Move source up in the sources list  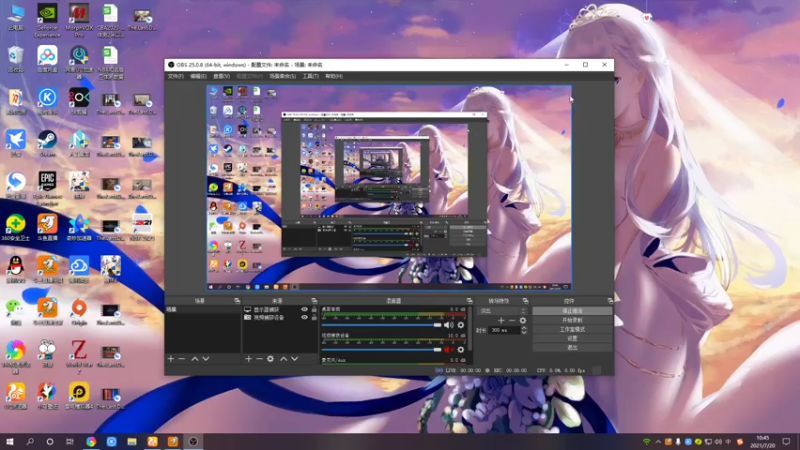coord(284,359)
